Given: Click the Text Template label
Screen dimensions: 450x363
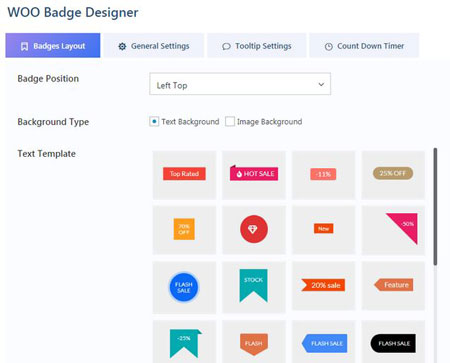Looking at the screenshot, I should pos(46,154).
